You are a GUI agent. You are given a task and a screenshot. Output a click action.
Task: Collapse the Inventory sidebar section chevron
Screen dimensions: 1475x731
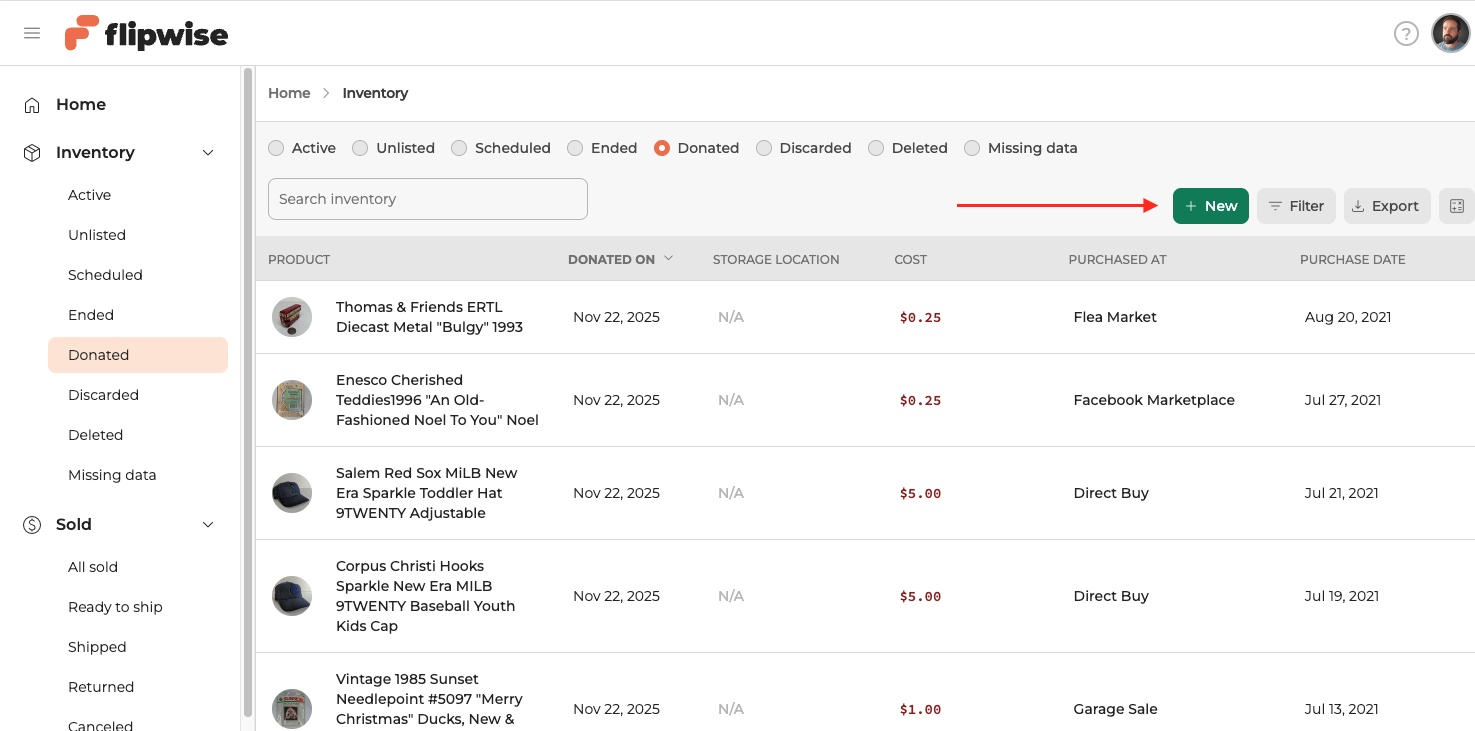point(208,153)
